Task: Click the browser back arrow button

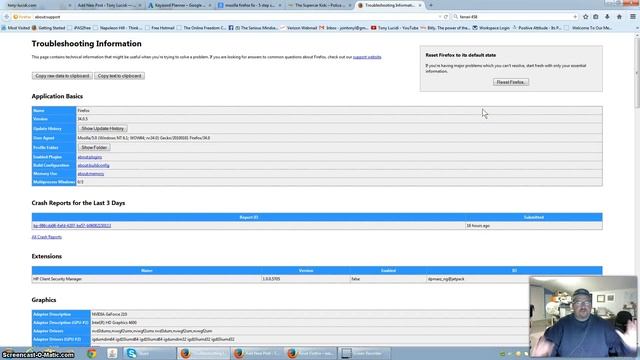Action: (x=7, y=17)
